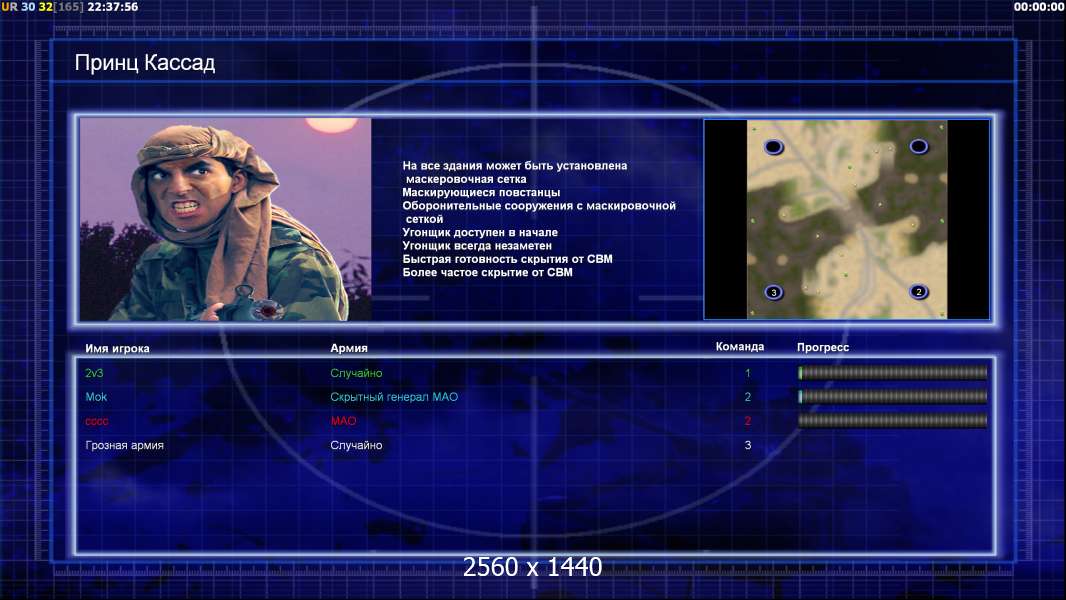
Task: Click the 'Прогресс' column header
Action: pyautogui.click(x=823, y=347)
